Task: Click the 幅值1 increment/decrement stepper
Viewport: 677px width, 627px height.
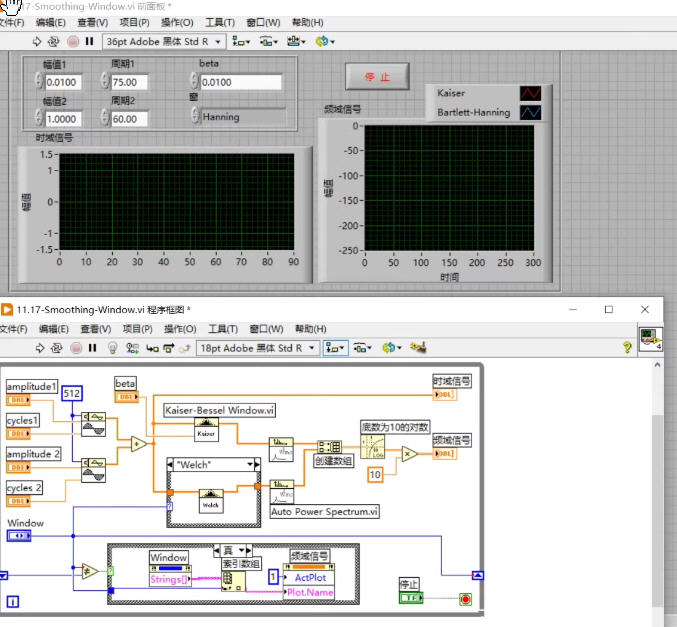Action: click(x=39, y=81)
